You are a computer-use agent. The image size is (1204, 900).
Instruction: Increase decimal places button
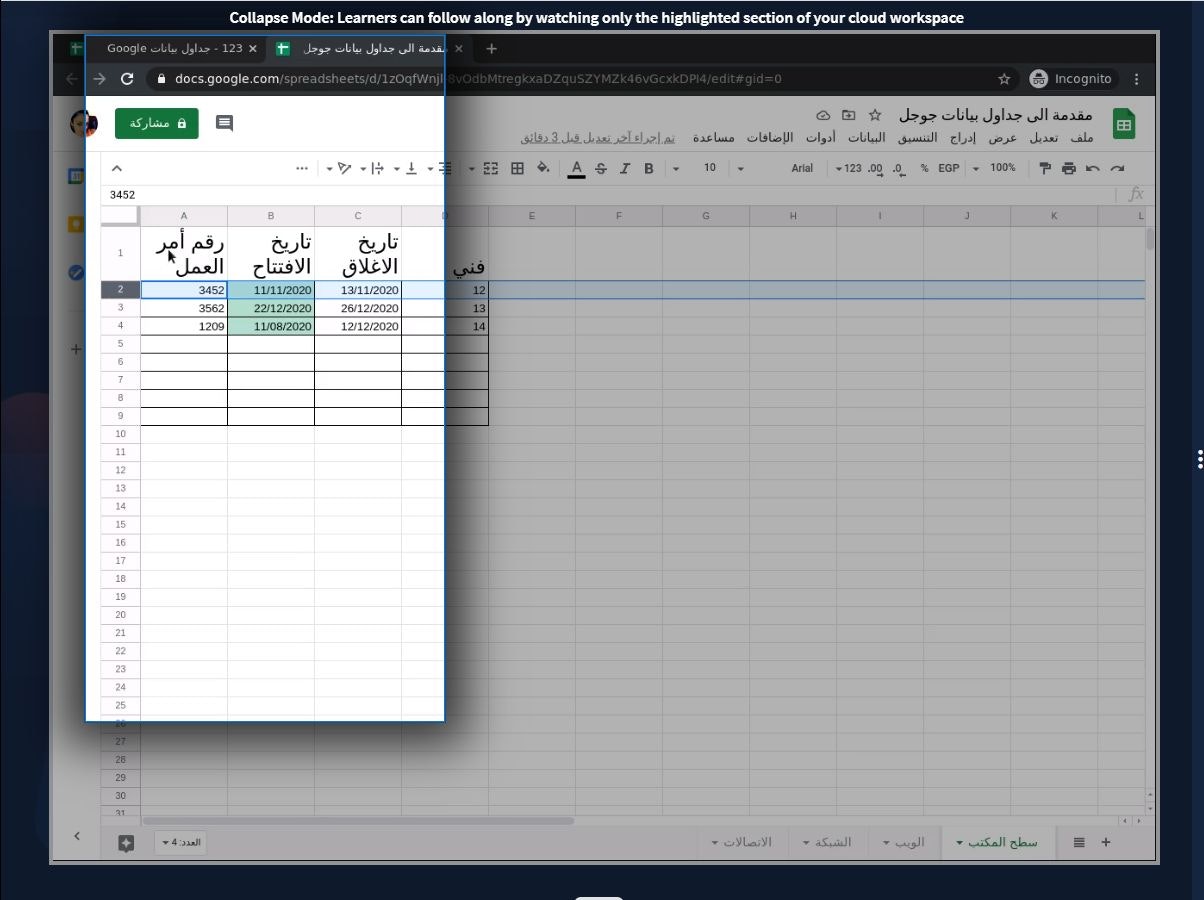pyautogui.click(x=875, y=168)
